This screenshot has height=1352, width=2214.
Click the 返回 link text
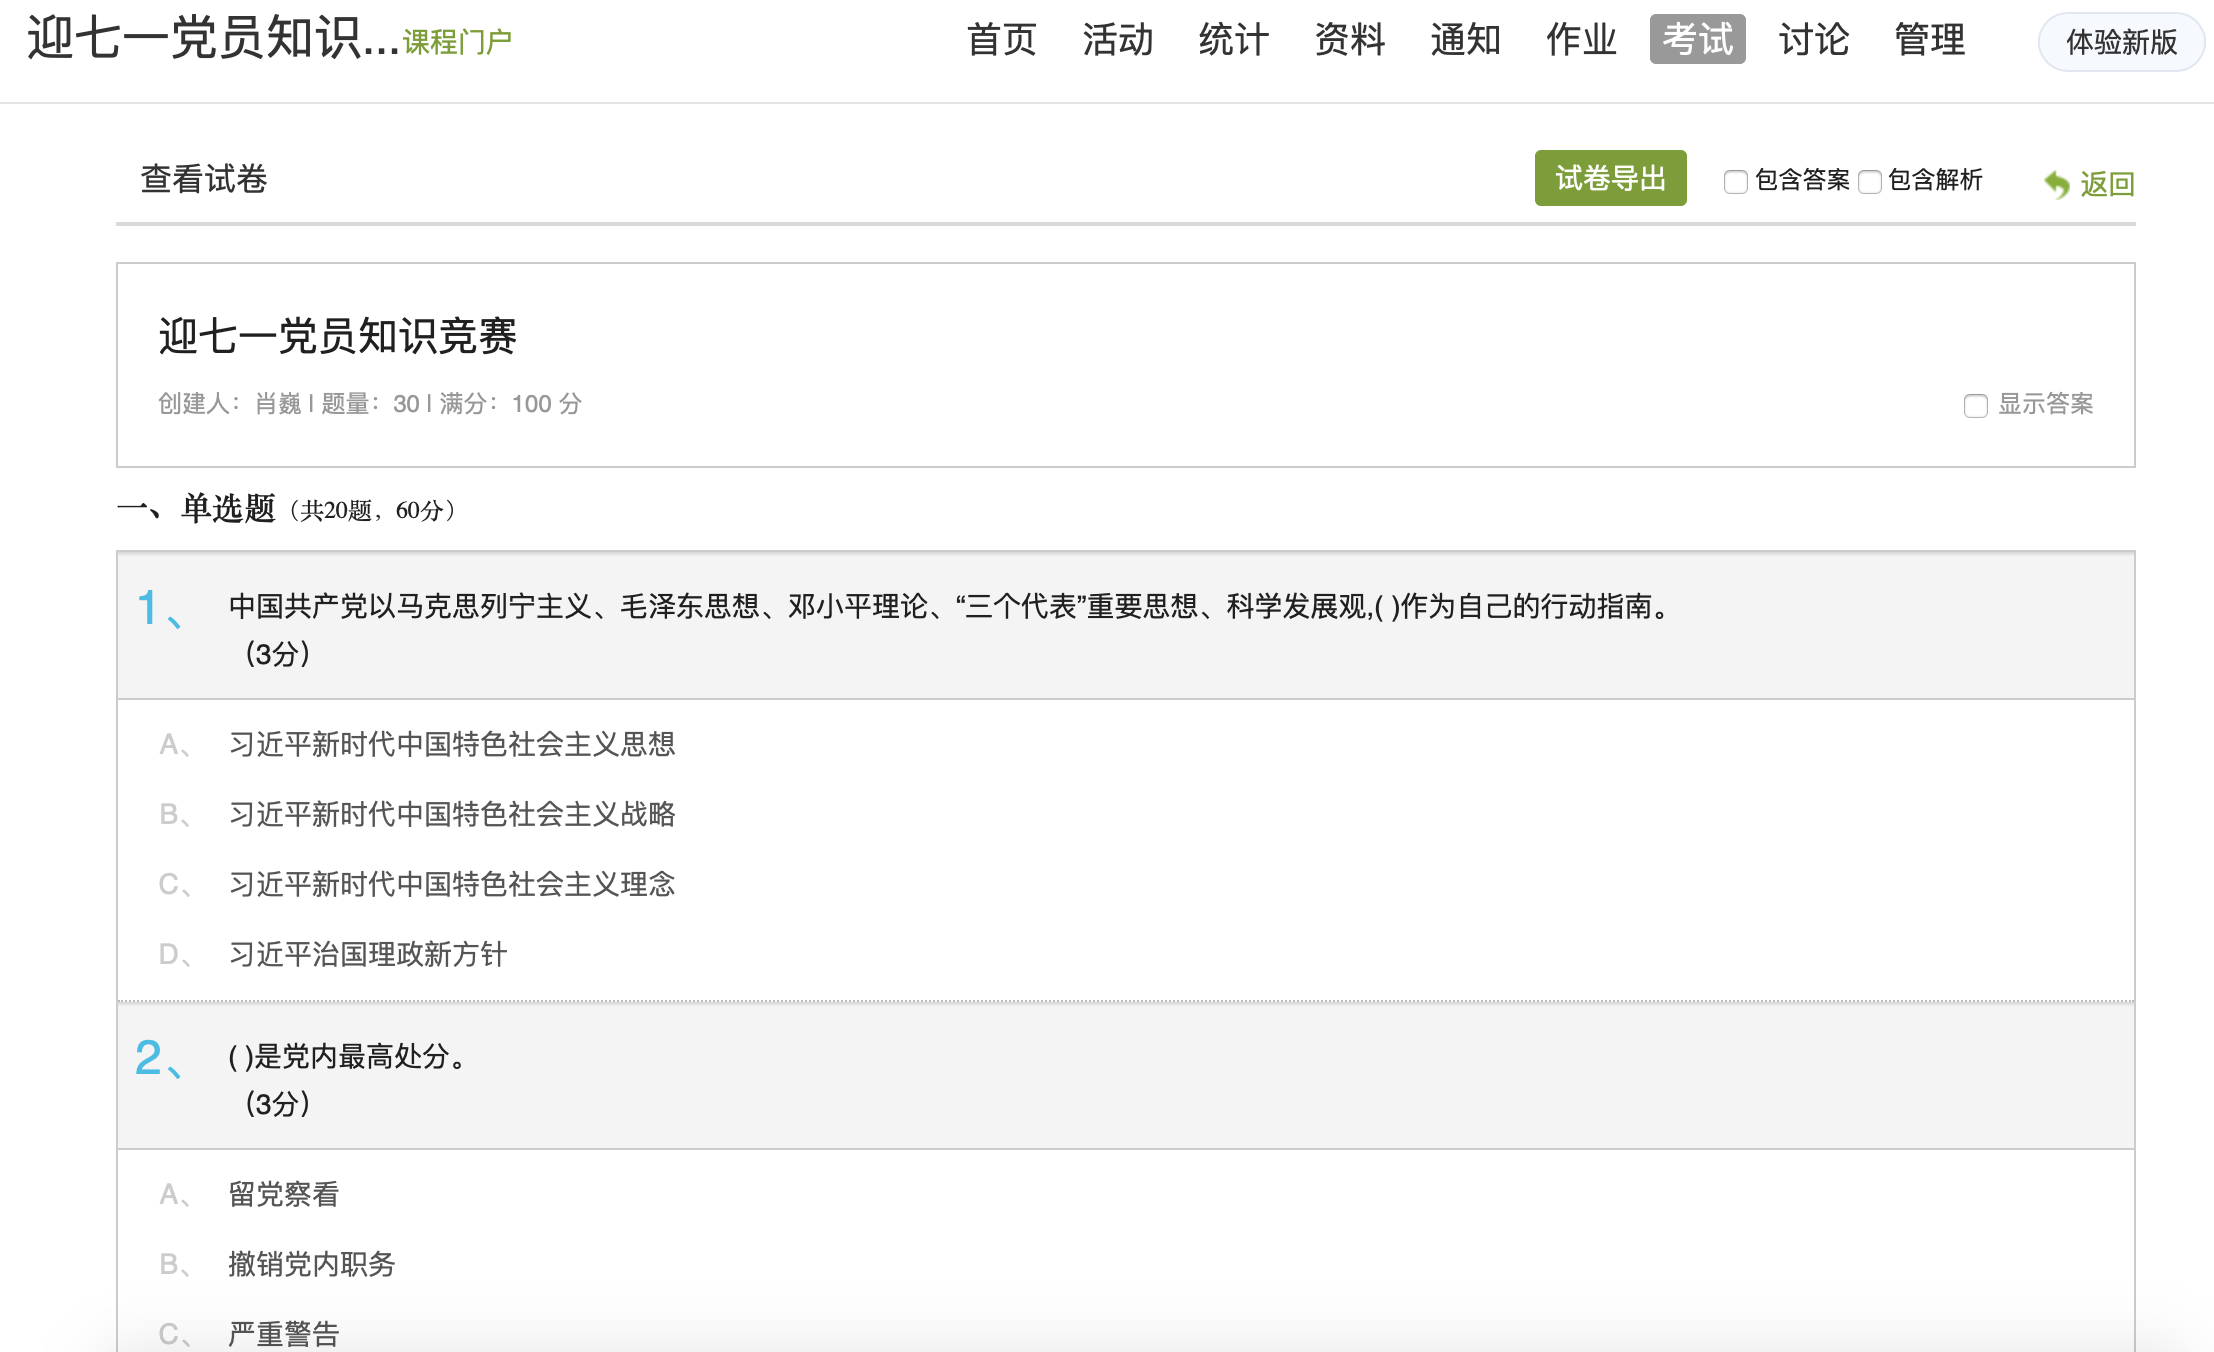2107,184
